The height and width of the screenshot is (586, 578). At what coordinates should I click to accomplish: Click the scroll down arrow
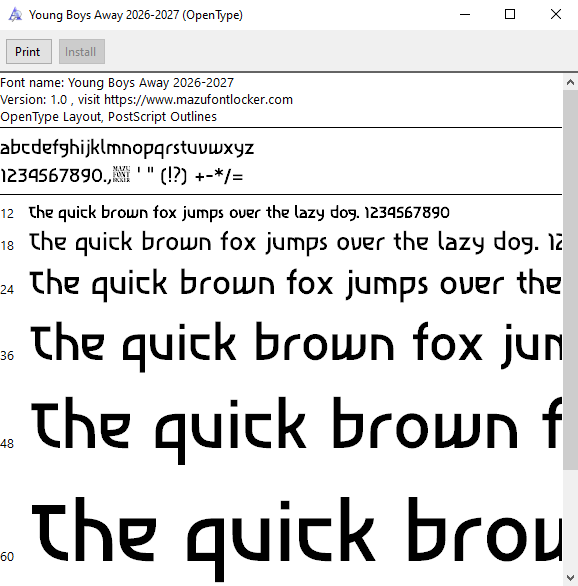[570, 578]
